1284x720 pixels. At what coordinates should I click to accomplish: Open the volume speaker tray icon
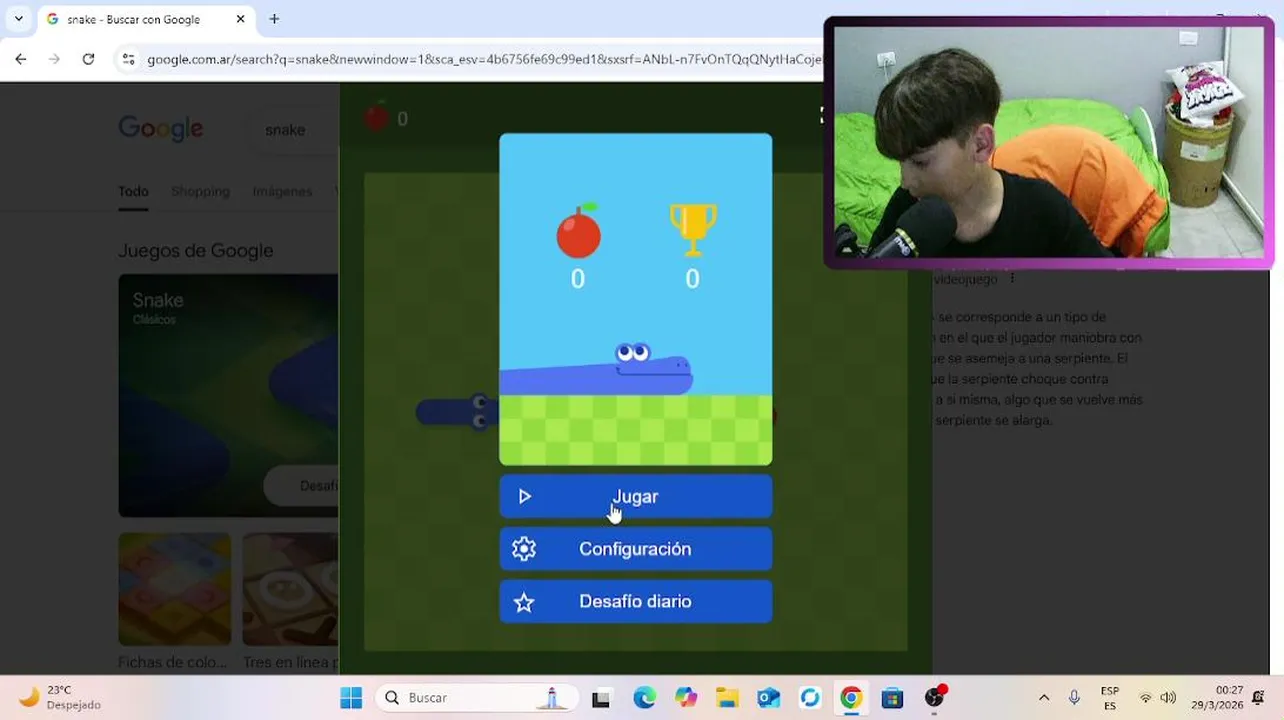(x=1168, y=698)
